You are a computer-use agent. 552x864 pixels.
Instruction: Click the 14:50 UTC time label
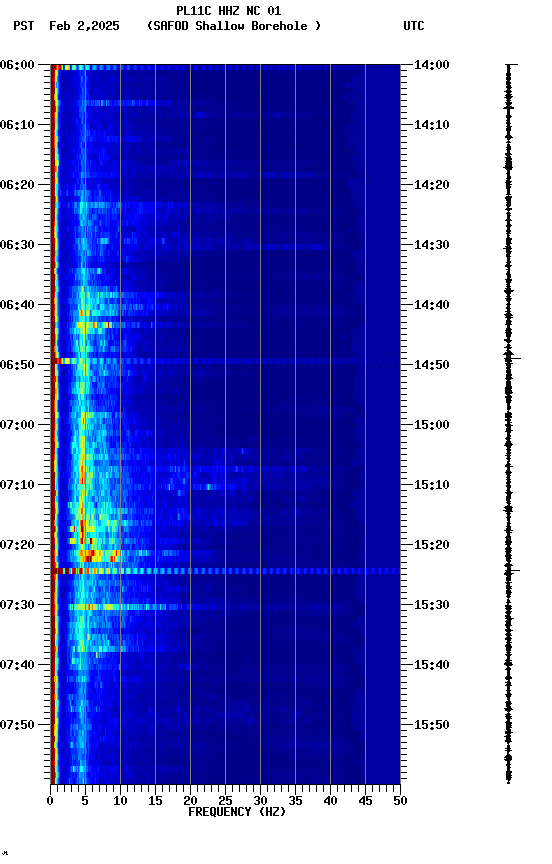click(x=432, y=365)
